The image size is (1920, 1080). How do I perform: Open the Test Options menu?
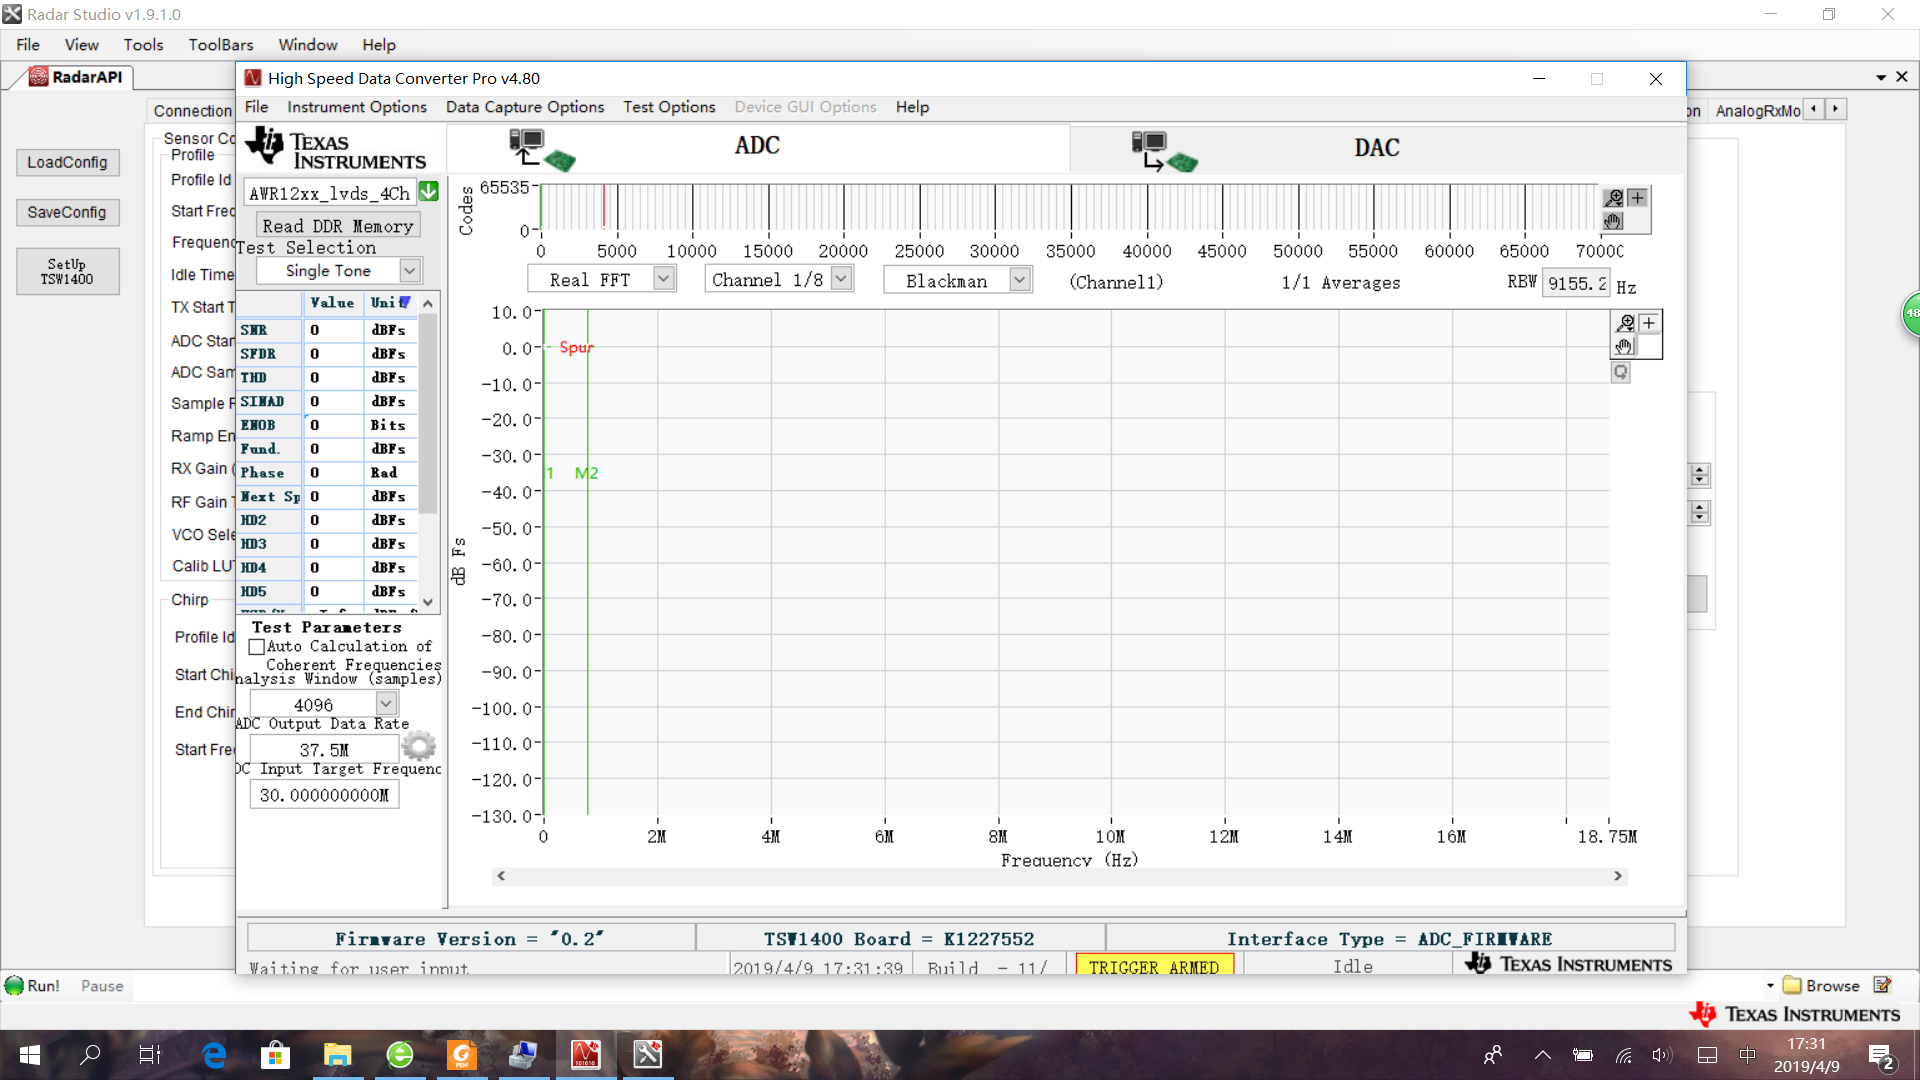coord(669,107)
